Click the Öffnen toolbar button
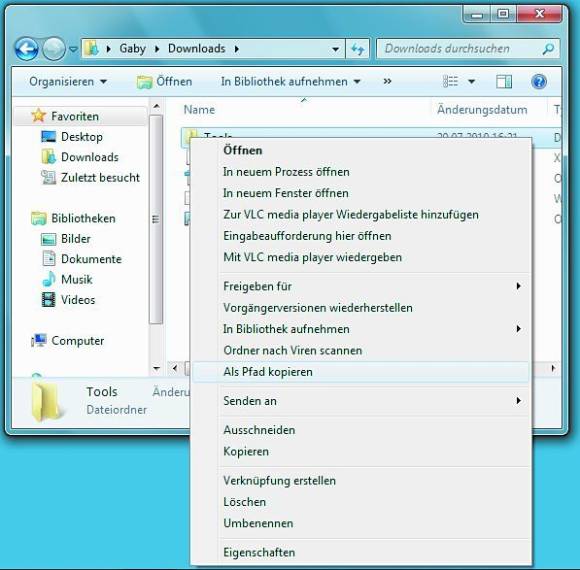Screen dimensions: 580x570 pyautogui.click(x=165, y=81)
